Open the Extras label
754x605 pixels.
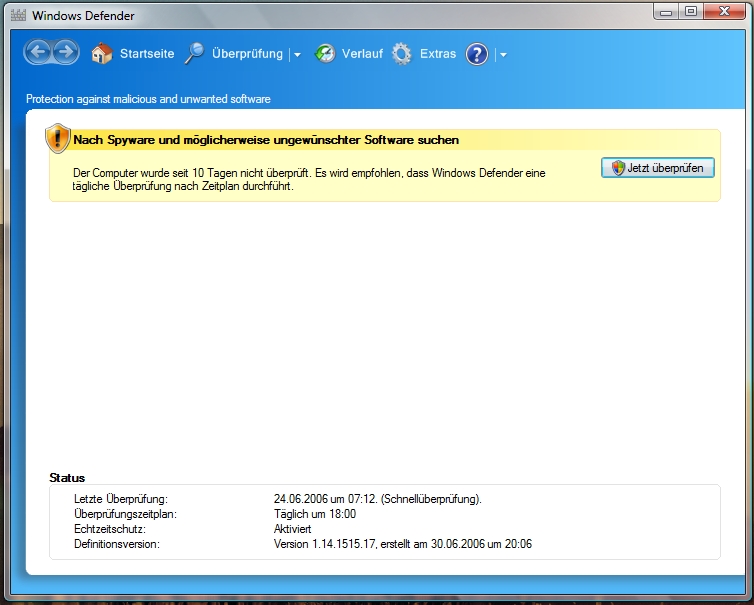pos(438,53)
